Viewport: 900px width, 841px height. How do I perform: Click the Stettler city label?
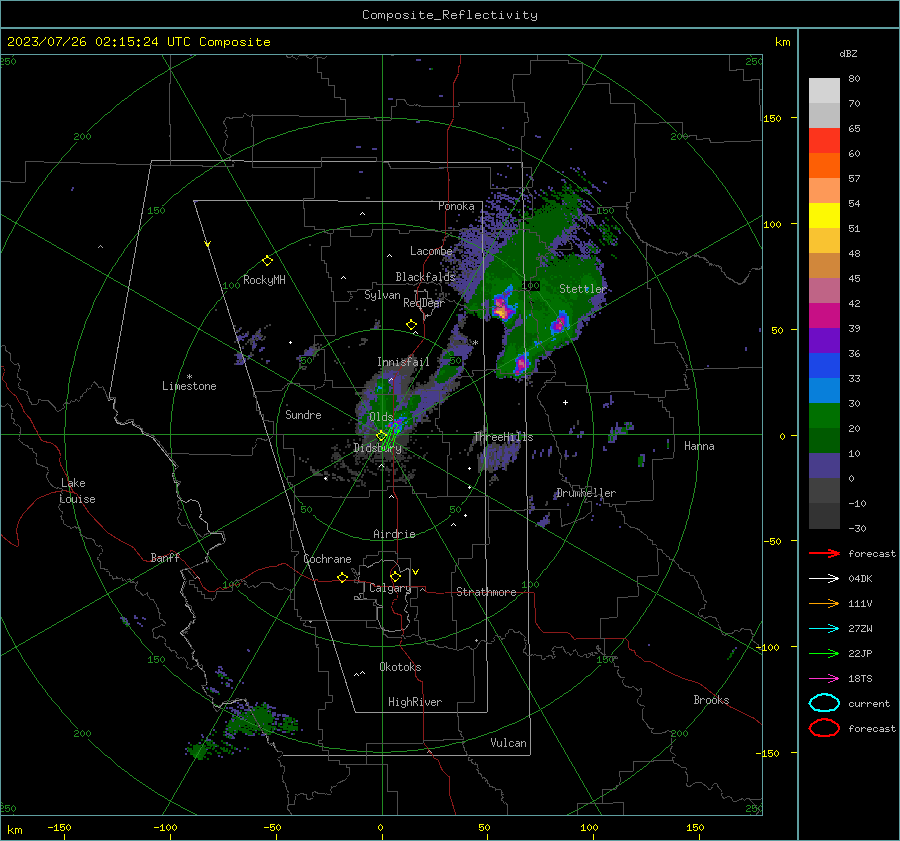[x=583, y=289]
